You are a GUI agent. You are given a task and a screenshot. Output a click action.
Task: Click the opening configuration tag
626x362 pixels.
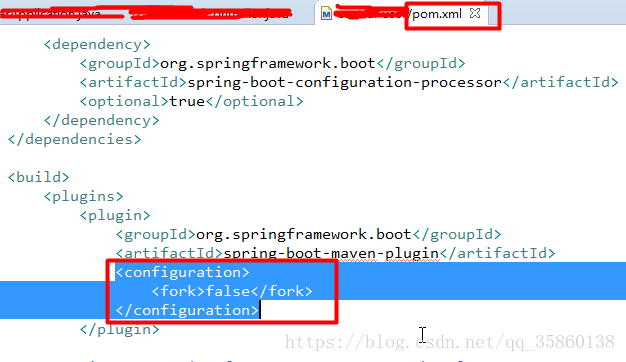(182, 273)
